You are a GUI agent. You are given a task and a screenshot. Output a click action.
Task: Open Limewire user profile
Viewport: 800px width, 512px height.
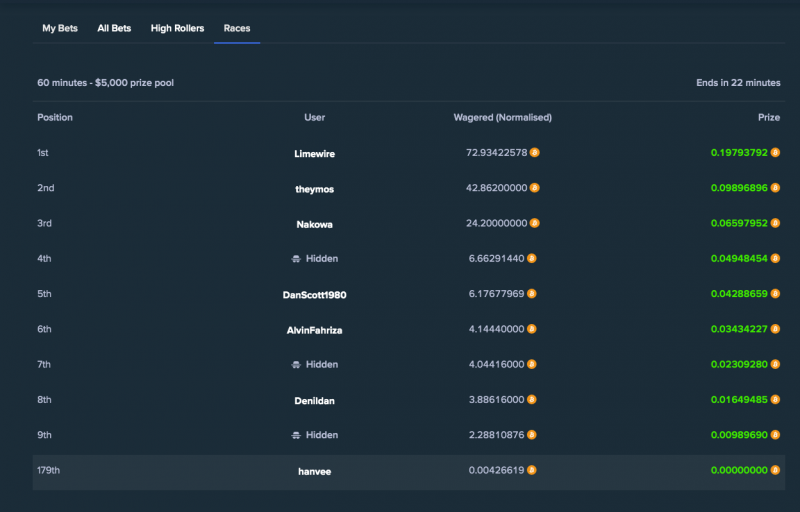[314, 153]
